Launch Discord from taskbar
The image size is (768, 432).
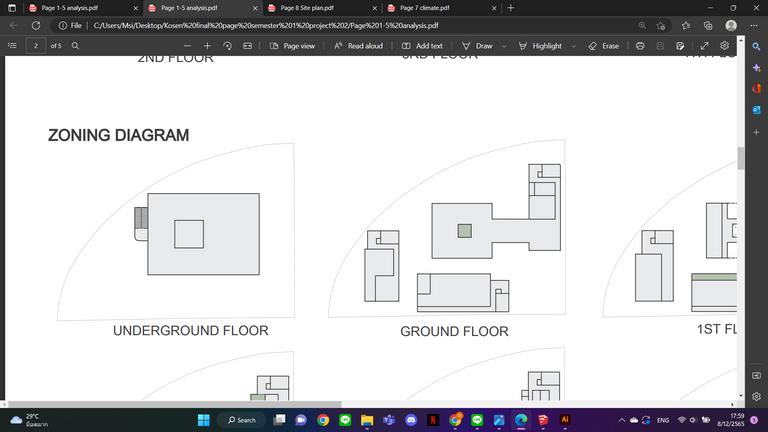pyautogui.click(x=411, y=420)
